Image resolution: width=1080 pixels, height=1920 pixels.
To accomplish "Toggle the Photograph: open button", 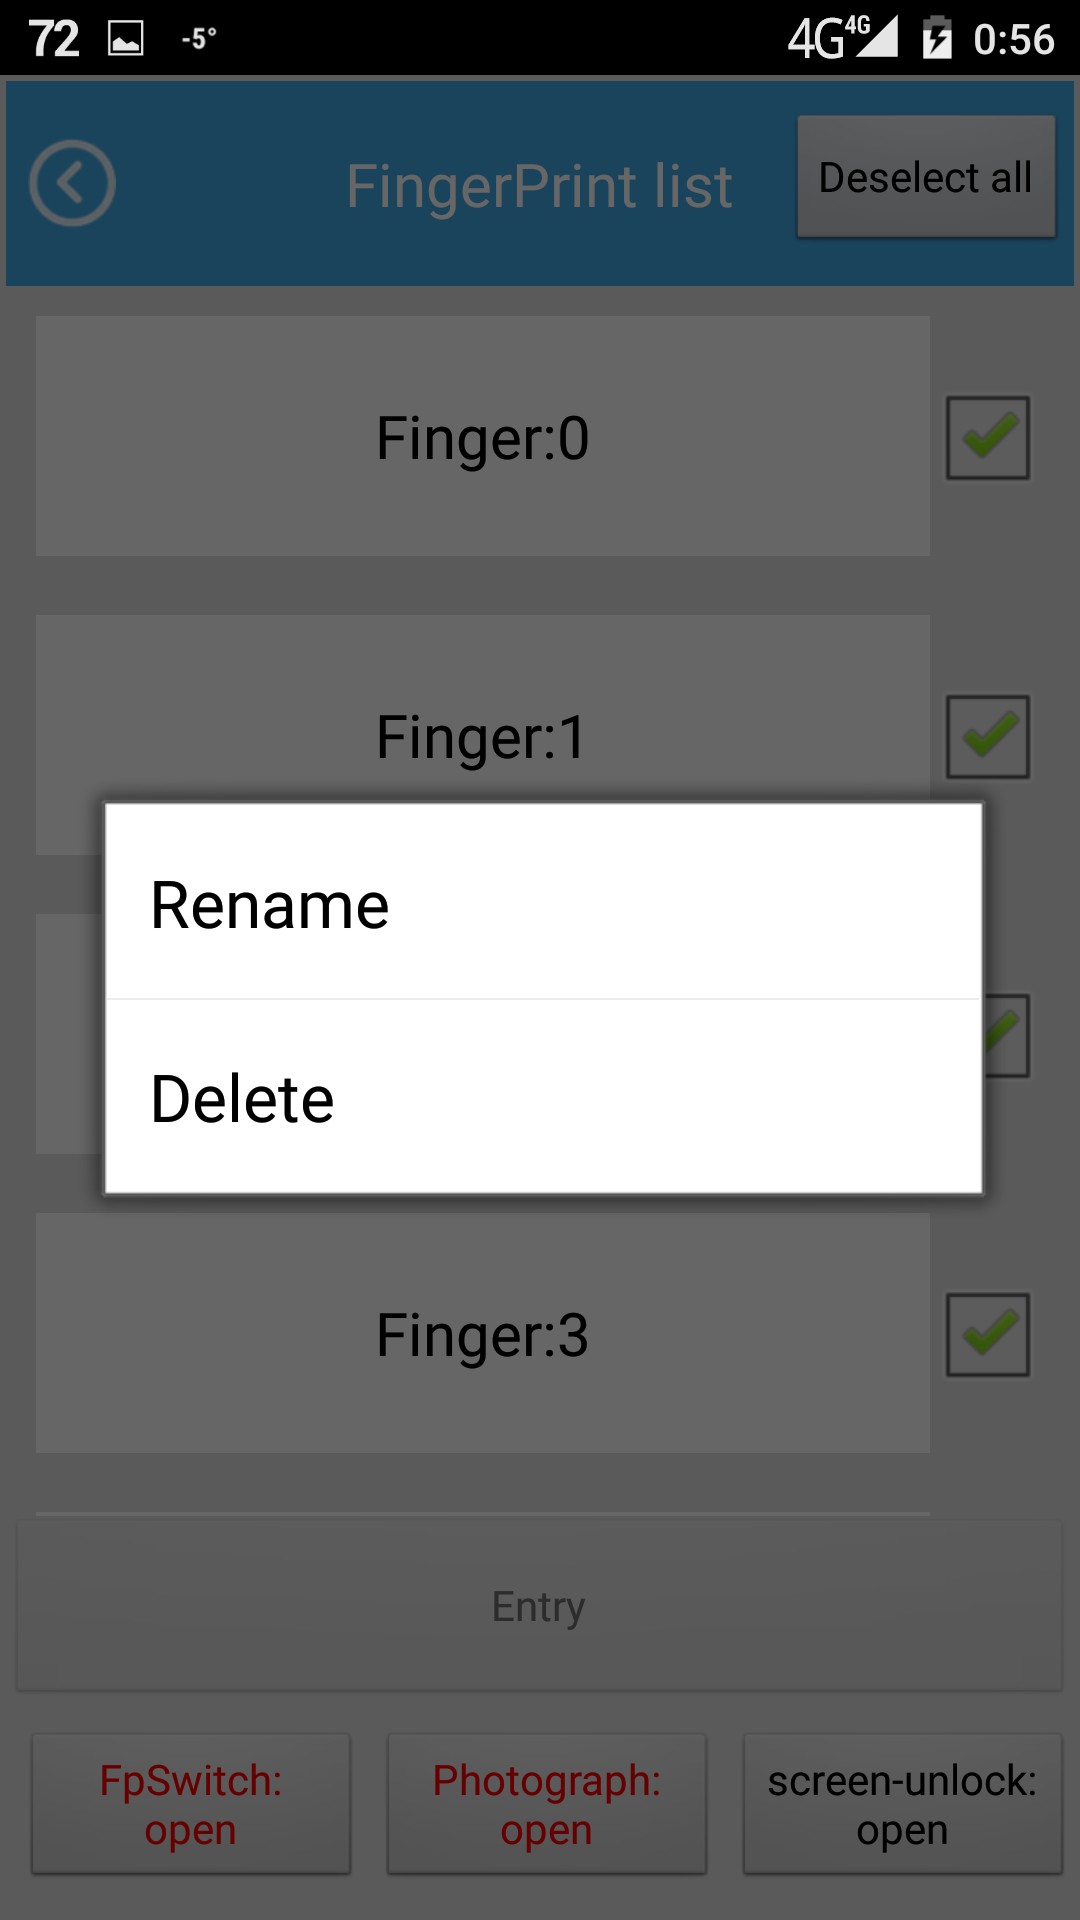I will [547, 1804].
